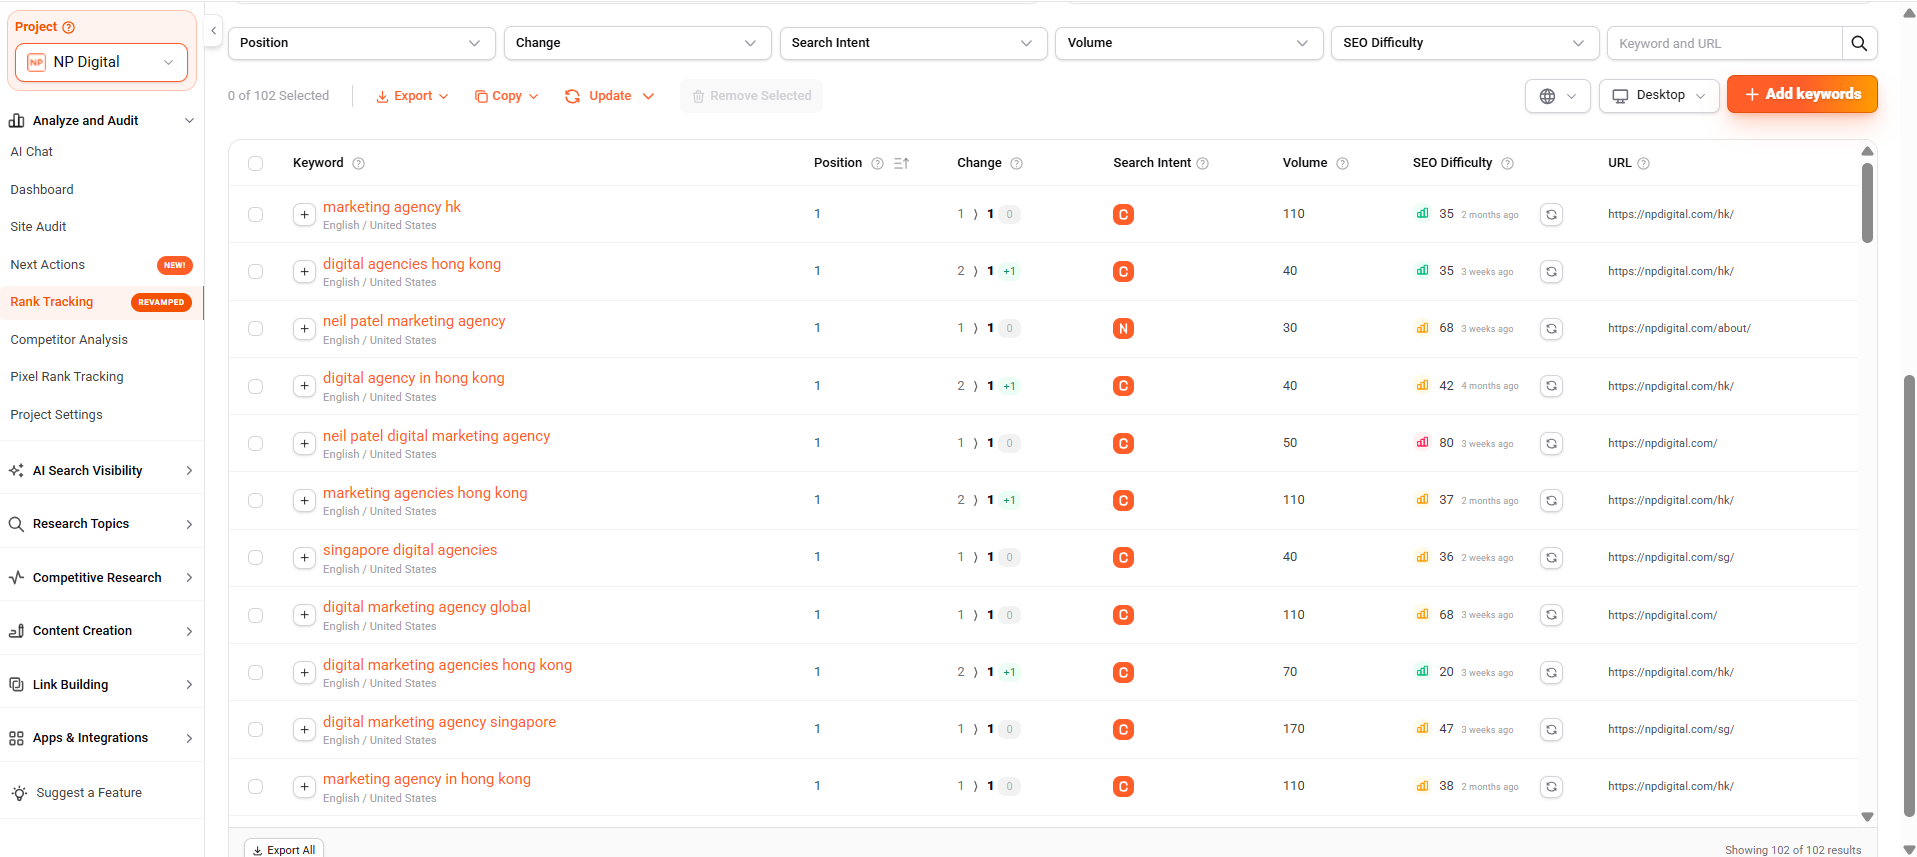Click the keyword table vertical scrollbar
This screenshot has height=857, width=1917.
pyautogui.click(x=1867, y=203)
